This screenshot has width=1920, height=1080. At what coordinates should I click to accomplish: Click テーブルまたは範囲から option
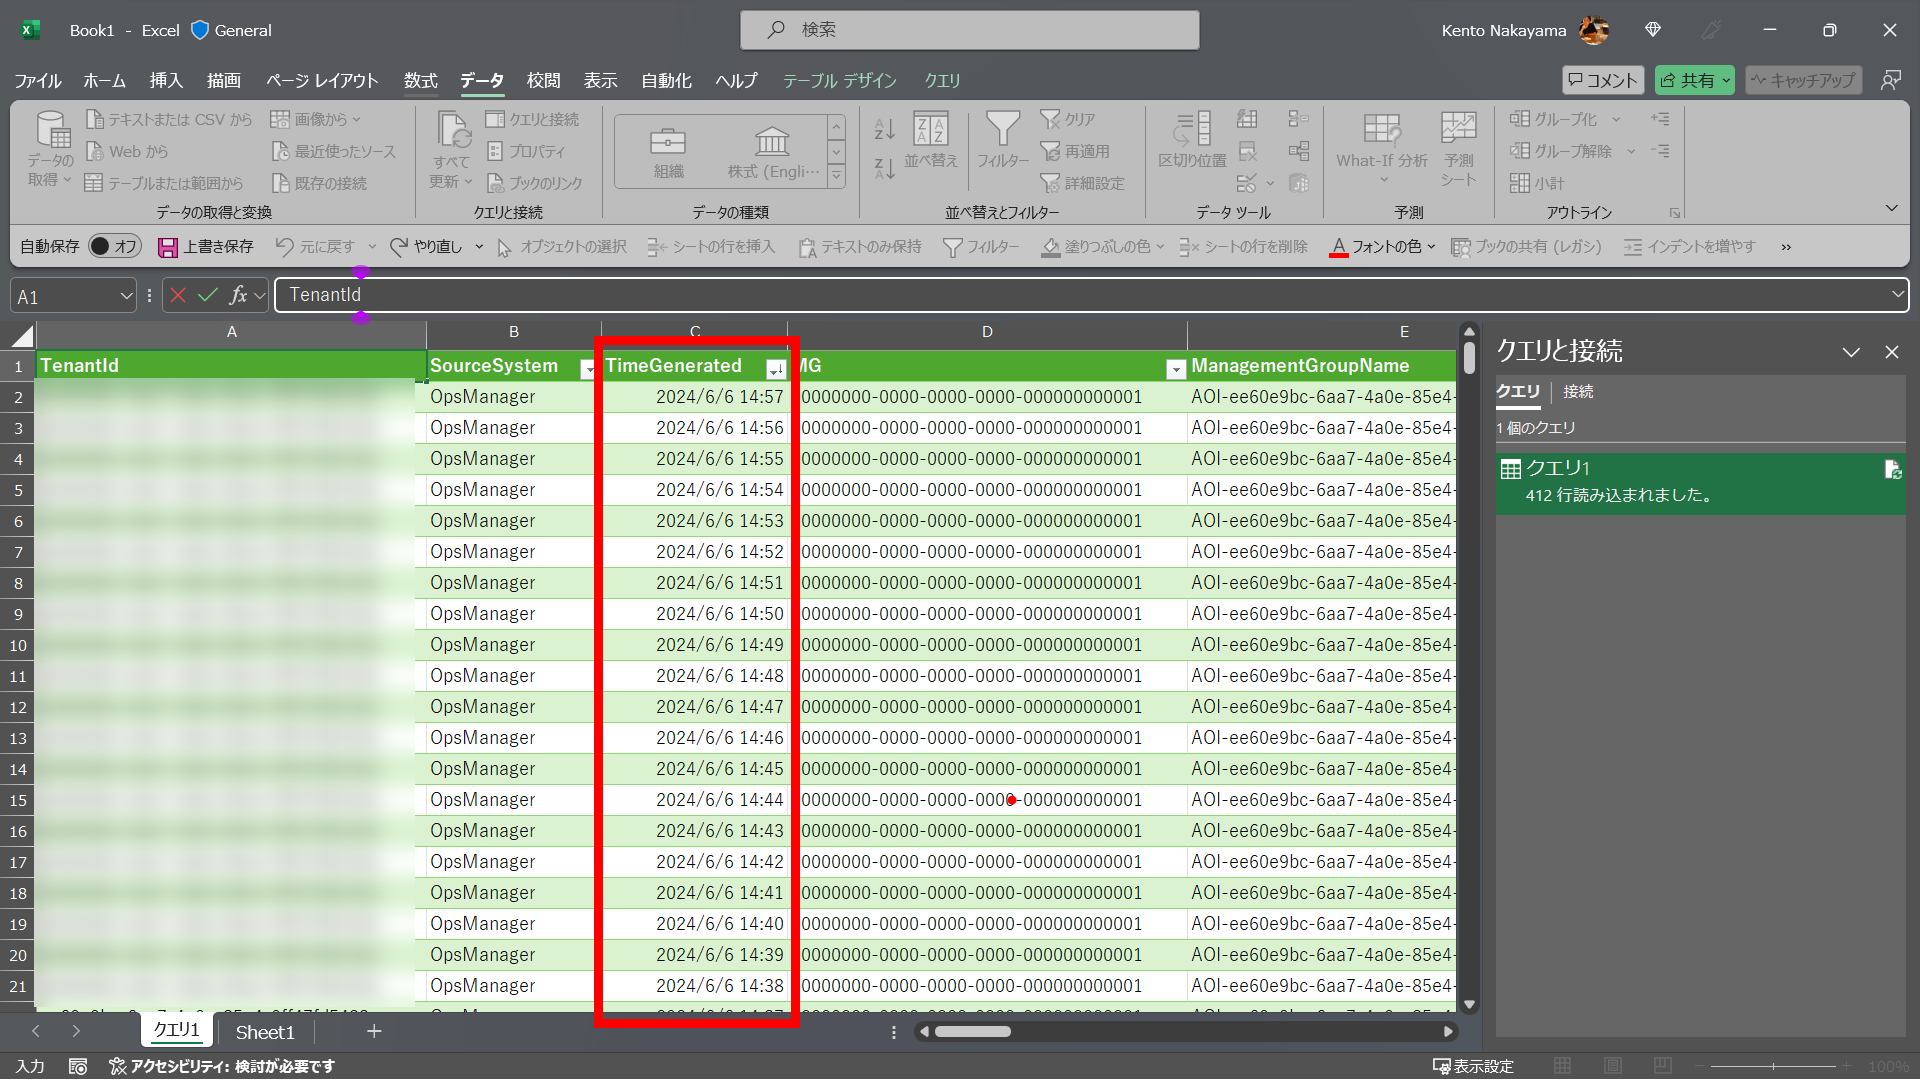pos(164,183)
